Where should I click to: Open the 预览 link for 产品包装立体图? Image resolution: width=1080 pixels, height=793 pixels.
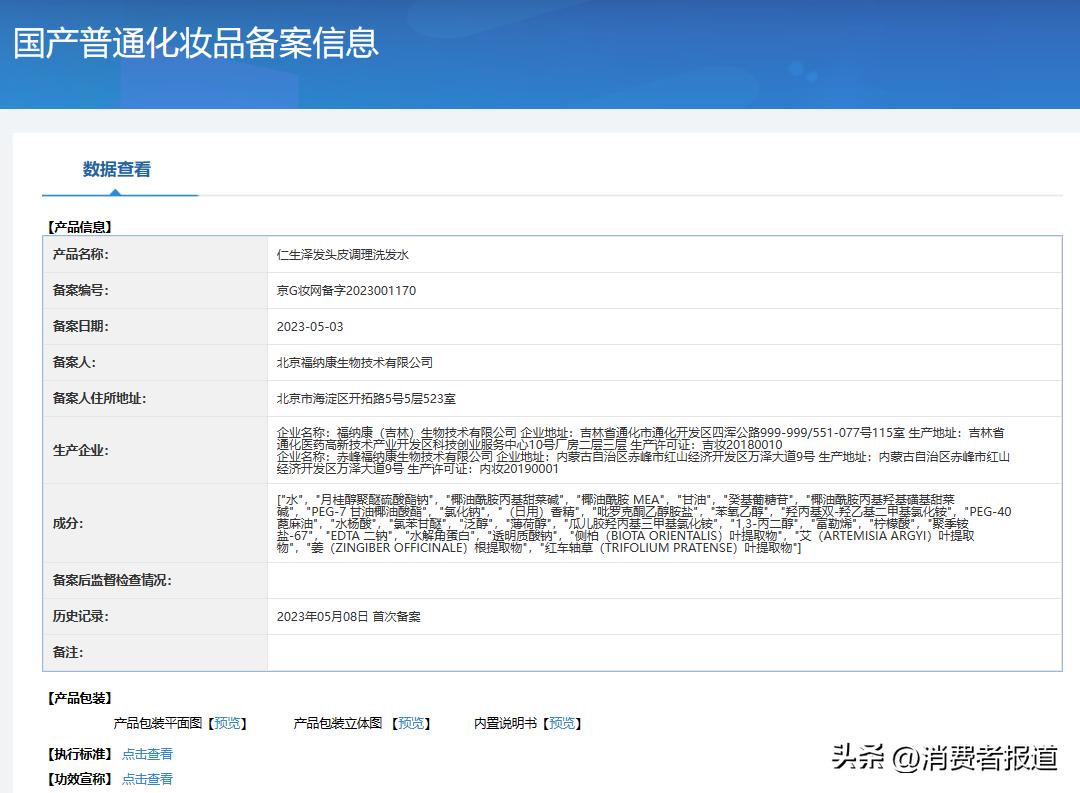[412, 723]
